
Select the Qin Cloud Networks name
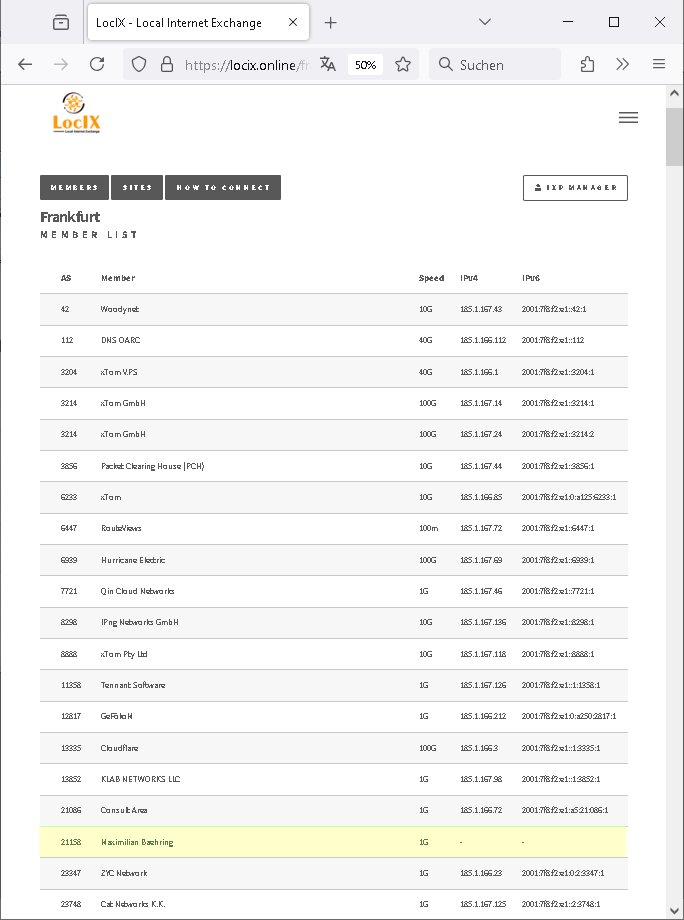137,591
